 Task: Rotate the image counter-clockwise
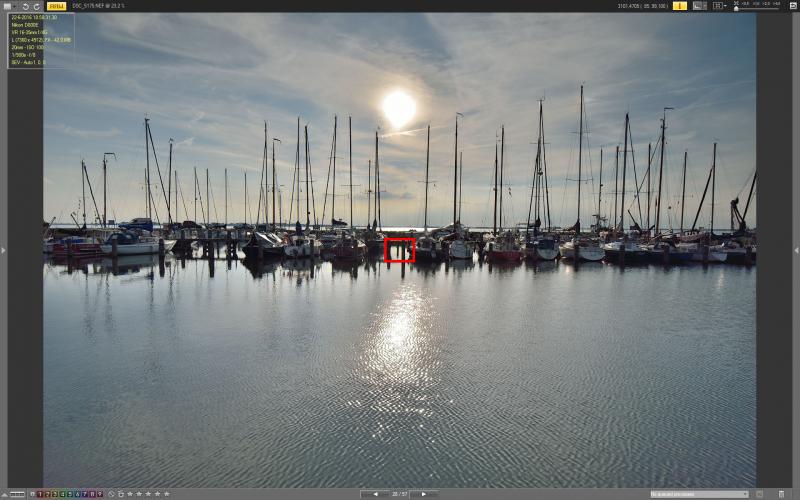26,7
